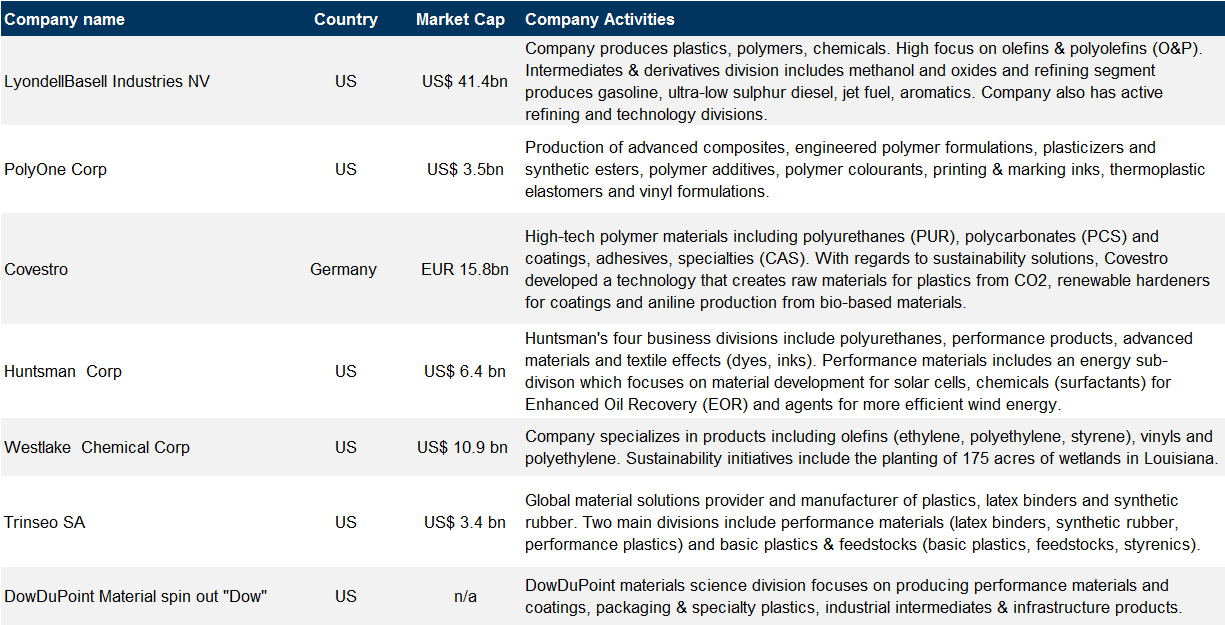Select the 'LyondellBasell Industries NV' company cell

point(107,81)
